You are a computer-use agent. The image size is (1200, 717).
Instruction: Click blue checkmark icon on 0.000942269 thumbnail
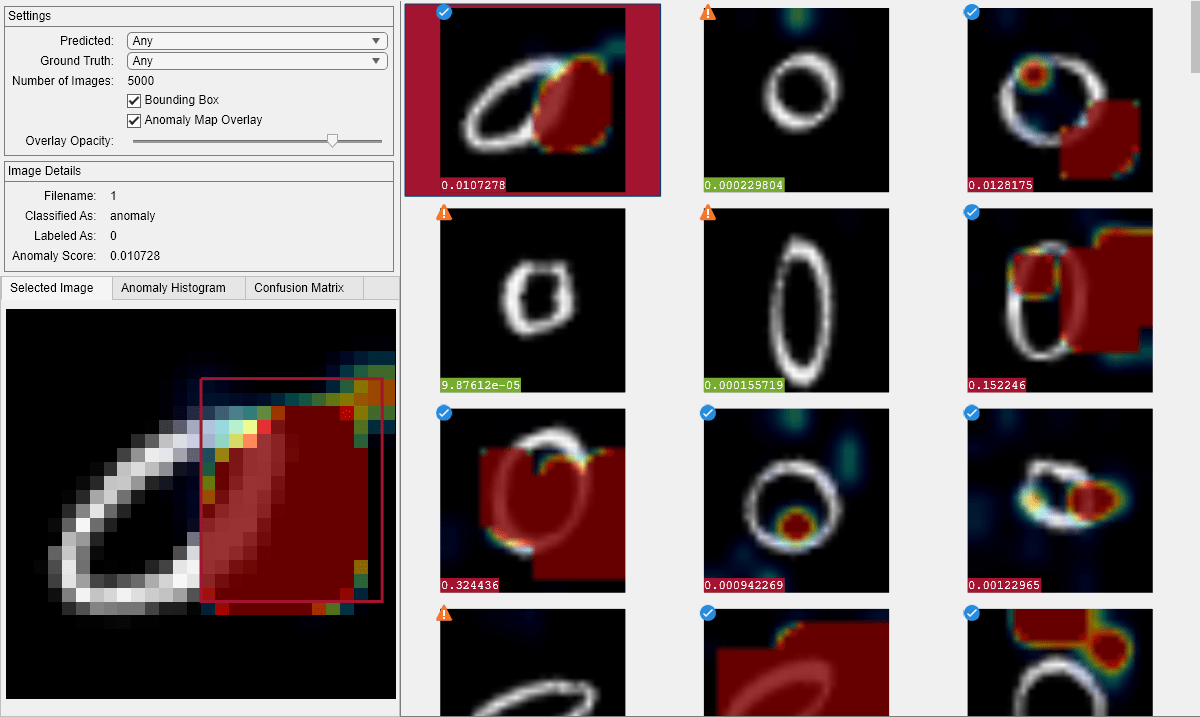tap(708, 412)
